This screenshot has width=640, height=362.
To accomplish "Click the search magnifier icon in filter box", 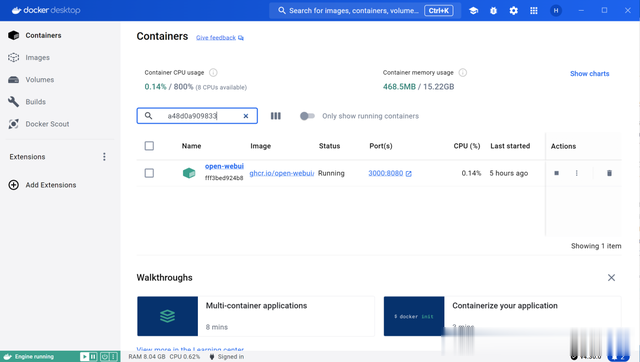I will coord(148,116).
